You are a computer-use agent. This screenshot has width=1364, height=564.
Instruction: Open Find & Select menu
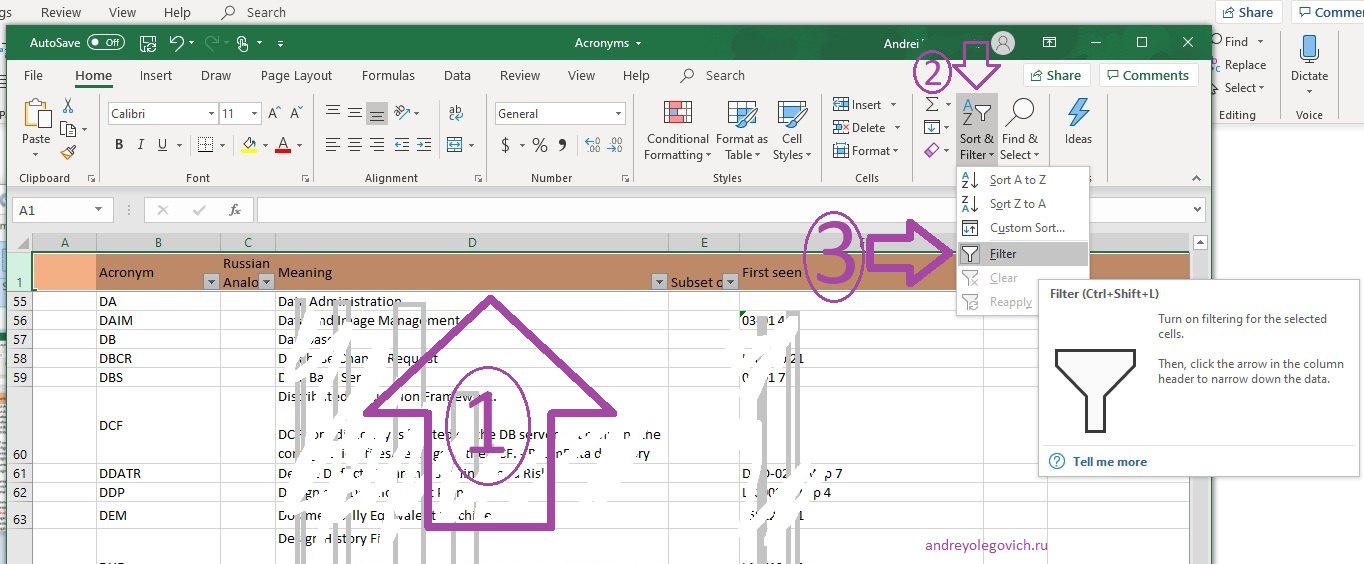point(1020,129)
